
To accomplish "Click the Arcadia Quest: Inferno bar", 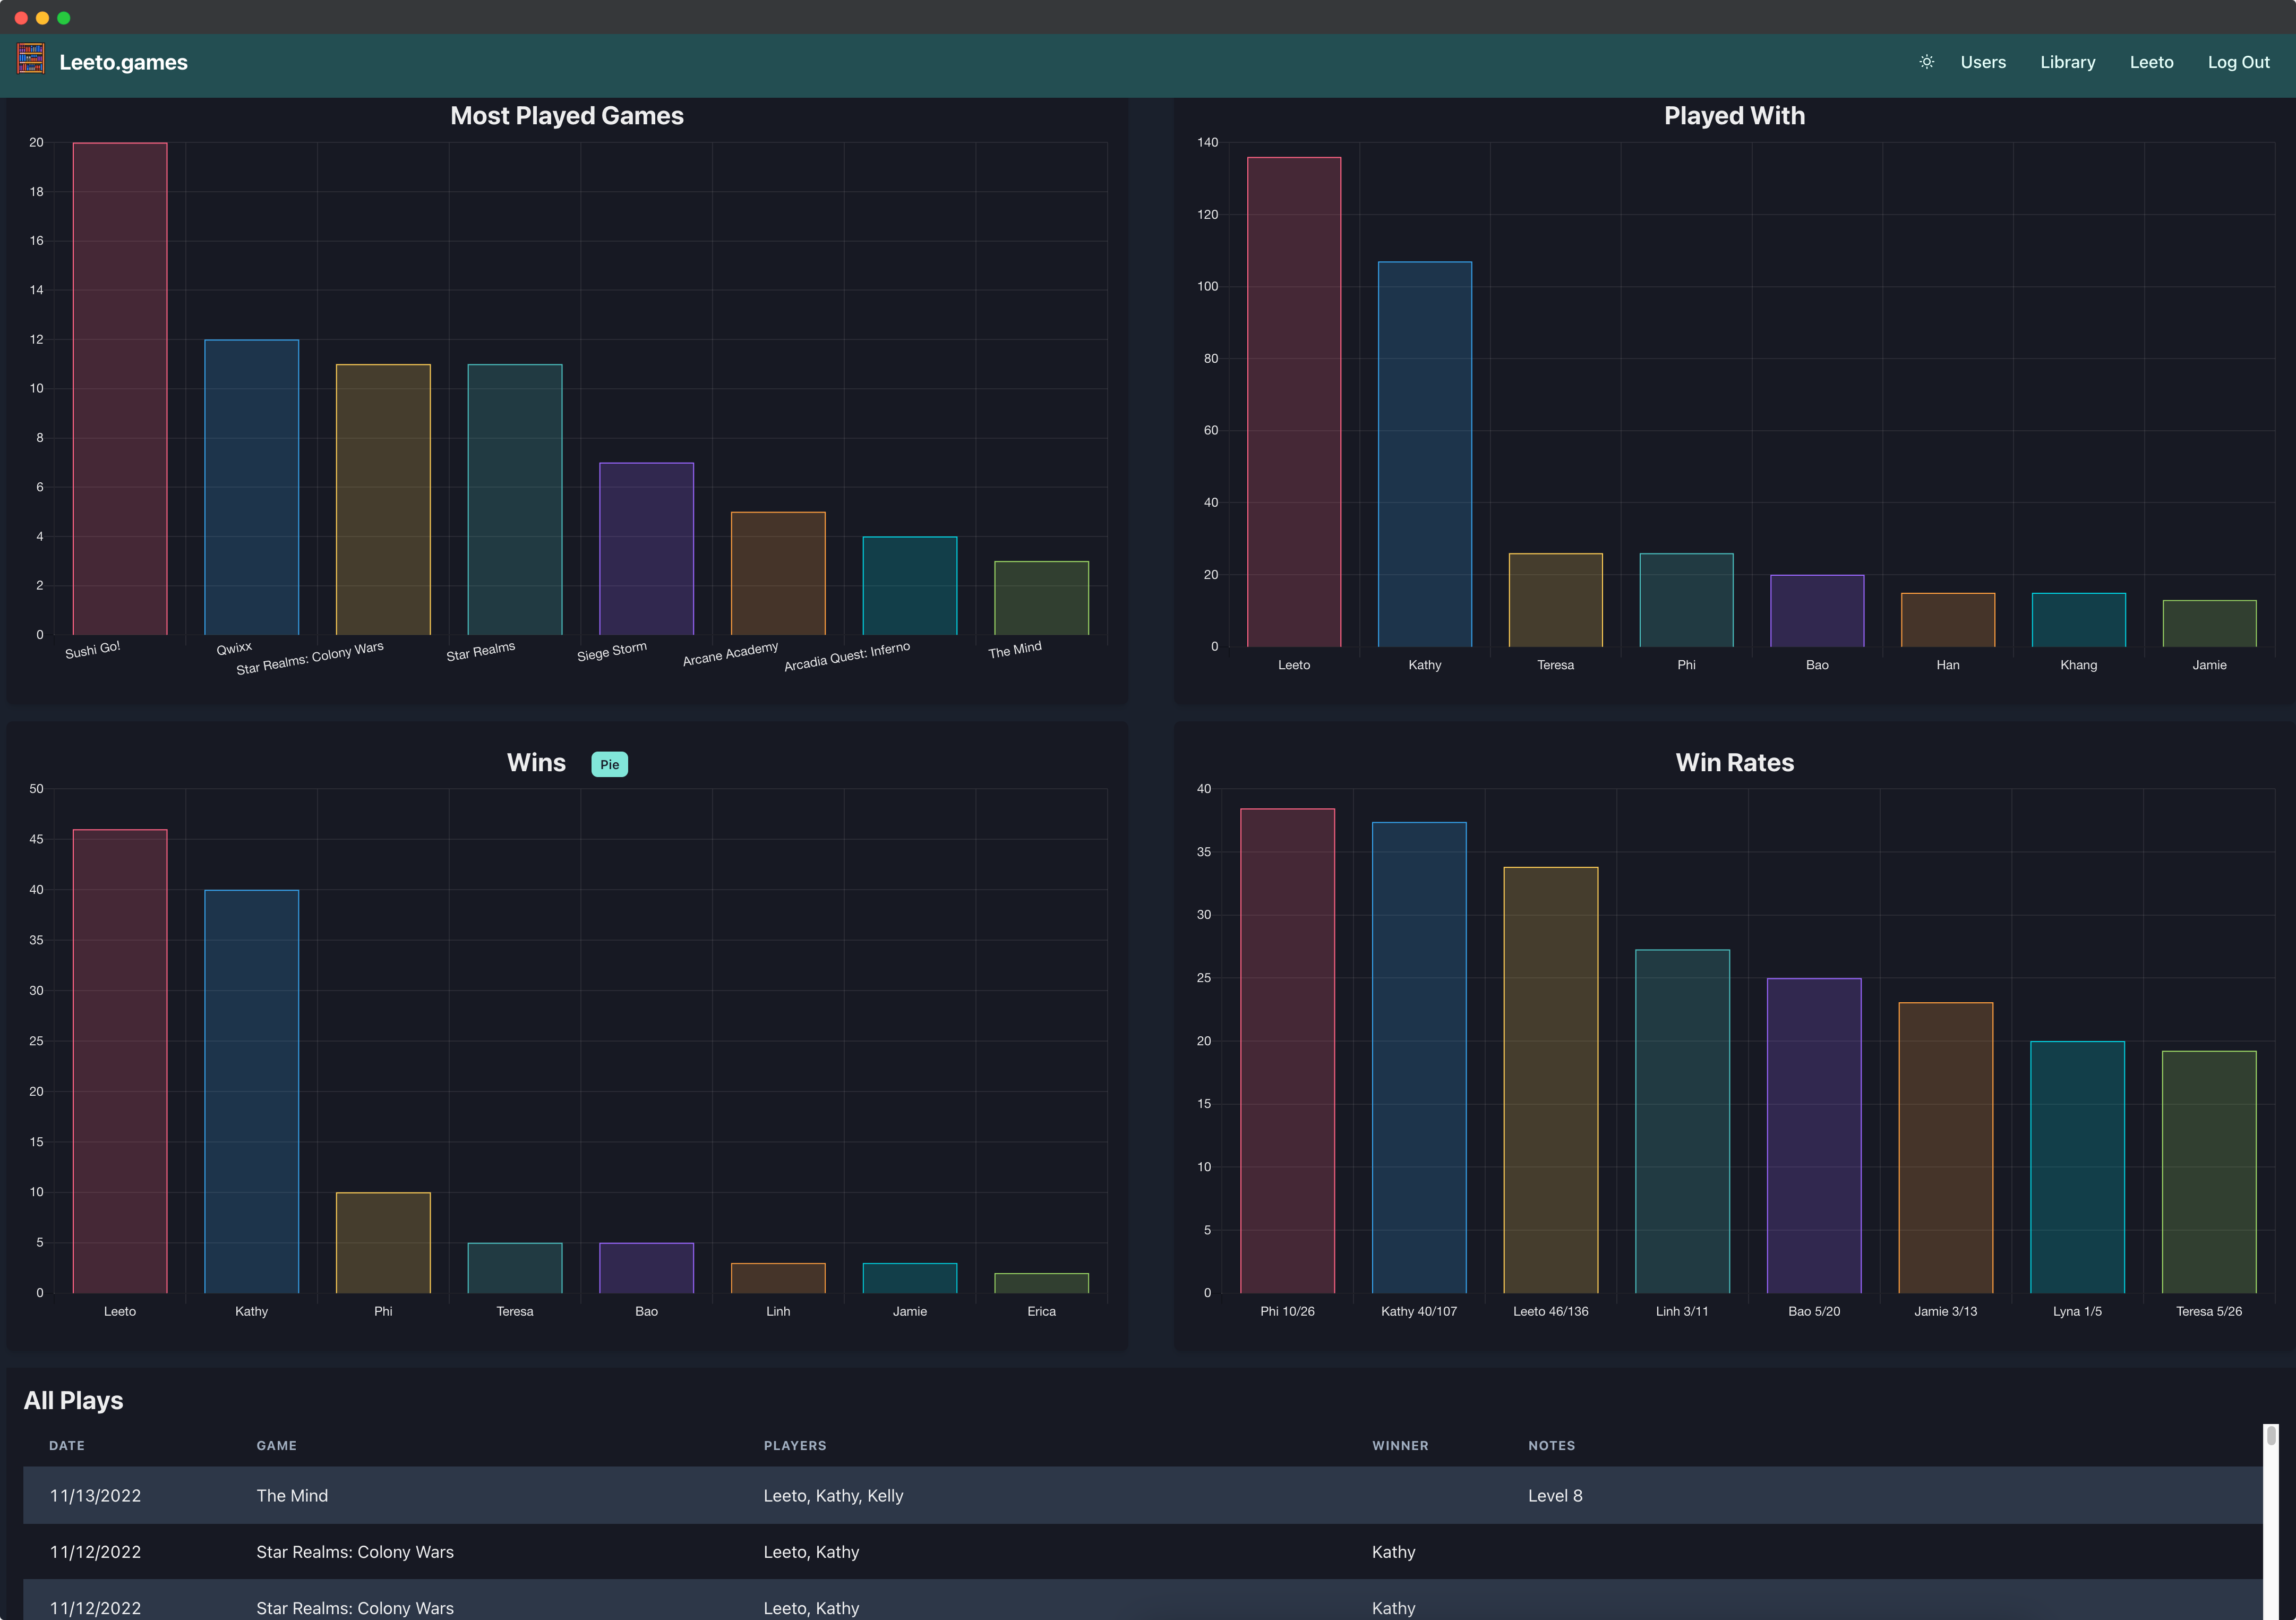I will (910, 586).
